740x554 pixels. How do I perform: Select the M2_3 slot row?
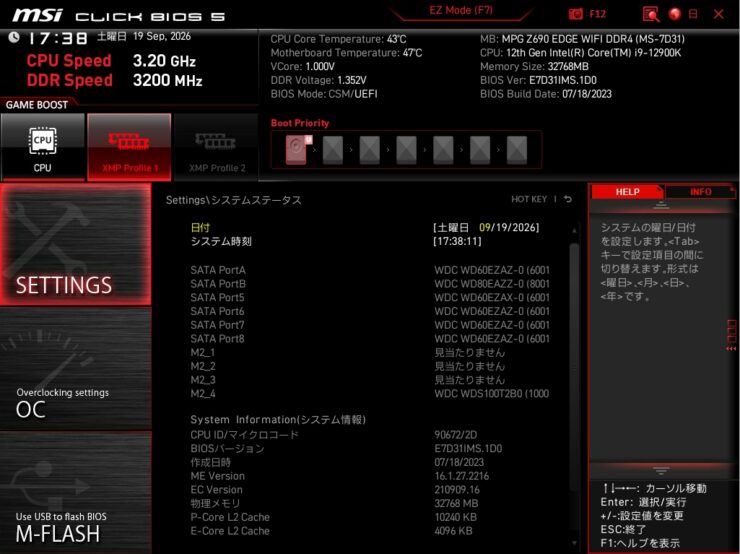370,379
